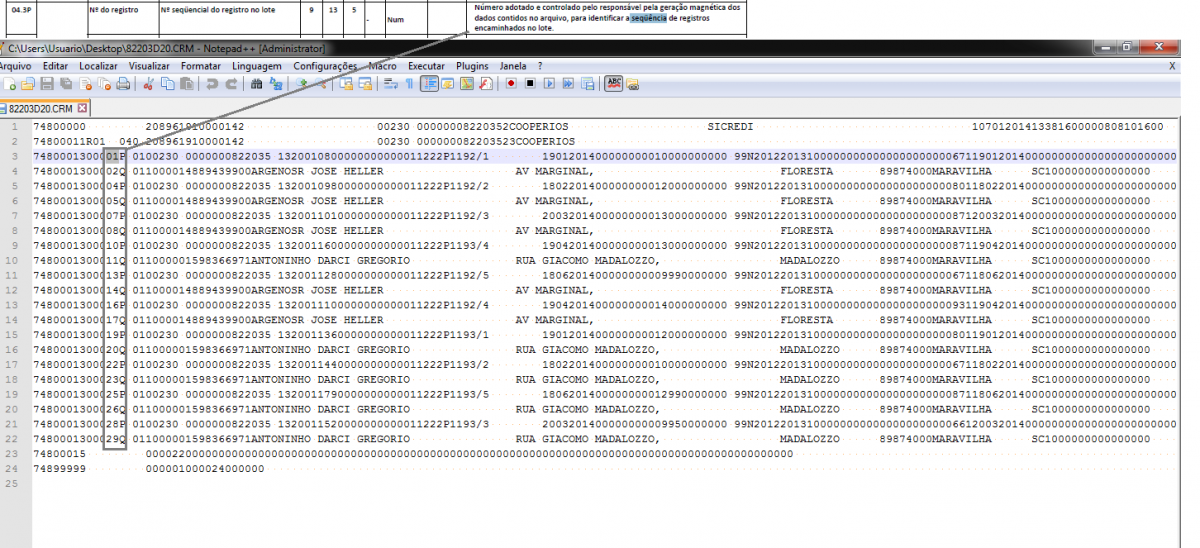Click AV MARGINAL text on line 4
Viewport: 1200px width, 548px height.
point(553,171)
